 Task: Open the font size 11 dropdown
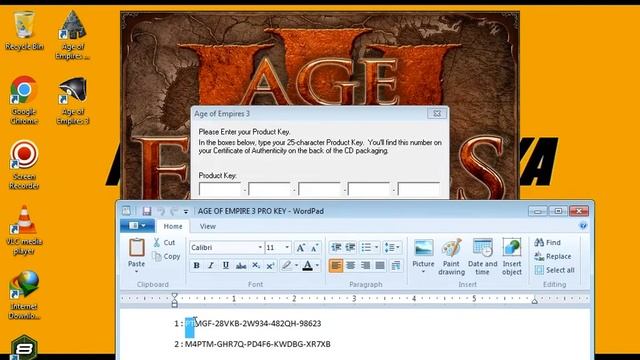point(287,247)
